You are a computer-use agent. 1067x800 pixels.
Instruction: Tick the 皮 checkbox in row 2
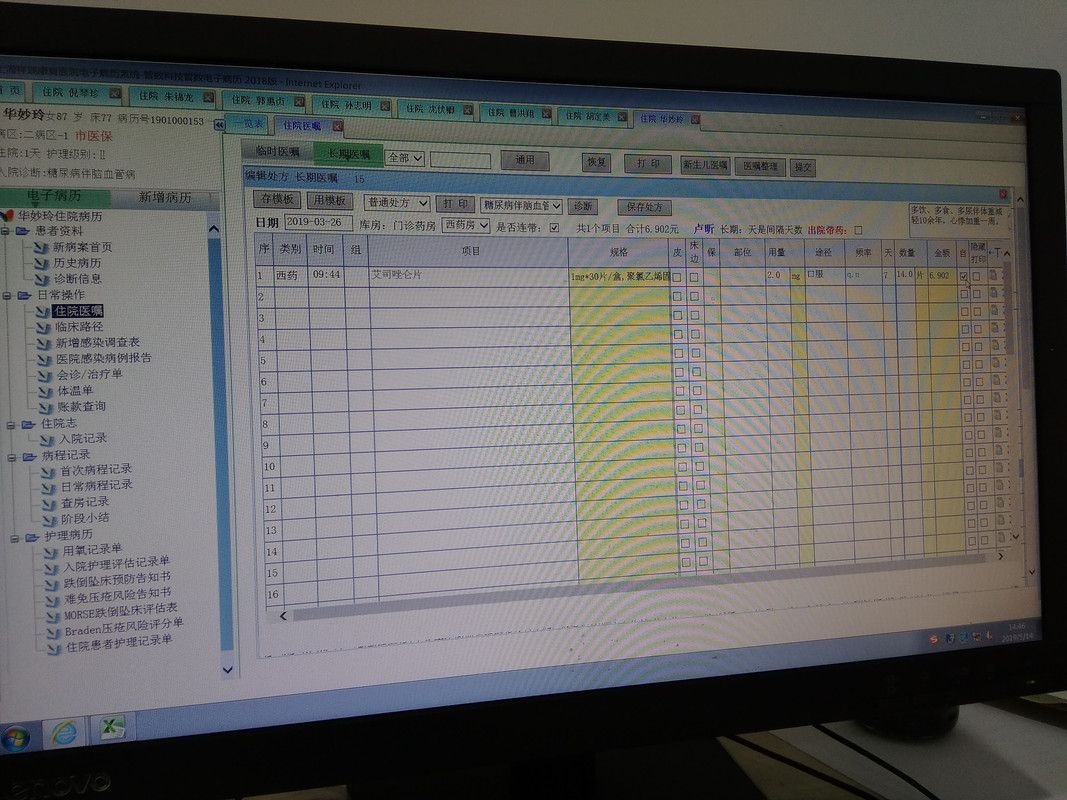pos(677,297)
